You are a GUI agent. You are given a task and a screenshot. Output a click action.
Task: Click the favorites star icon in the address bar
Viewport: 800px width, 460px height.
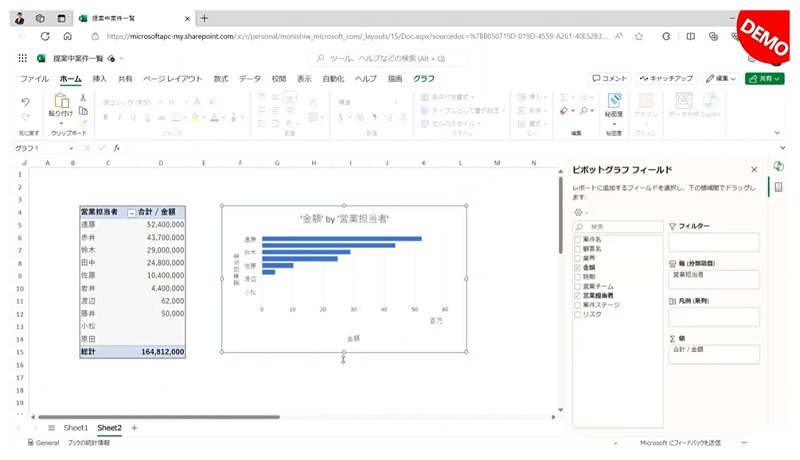pos(639,36)
